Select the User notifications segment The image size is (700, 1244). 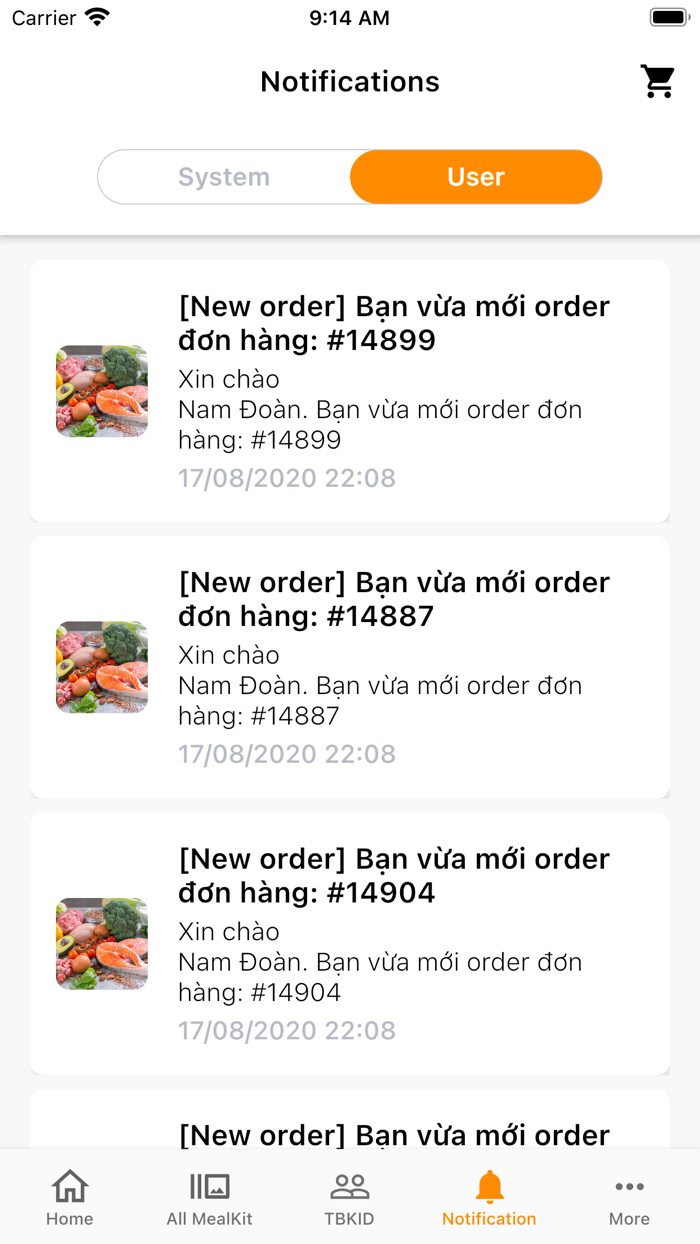click(476, 177)
